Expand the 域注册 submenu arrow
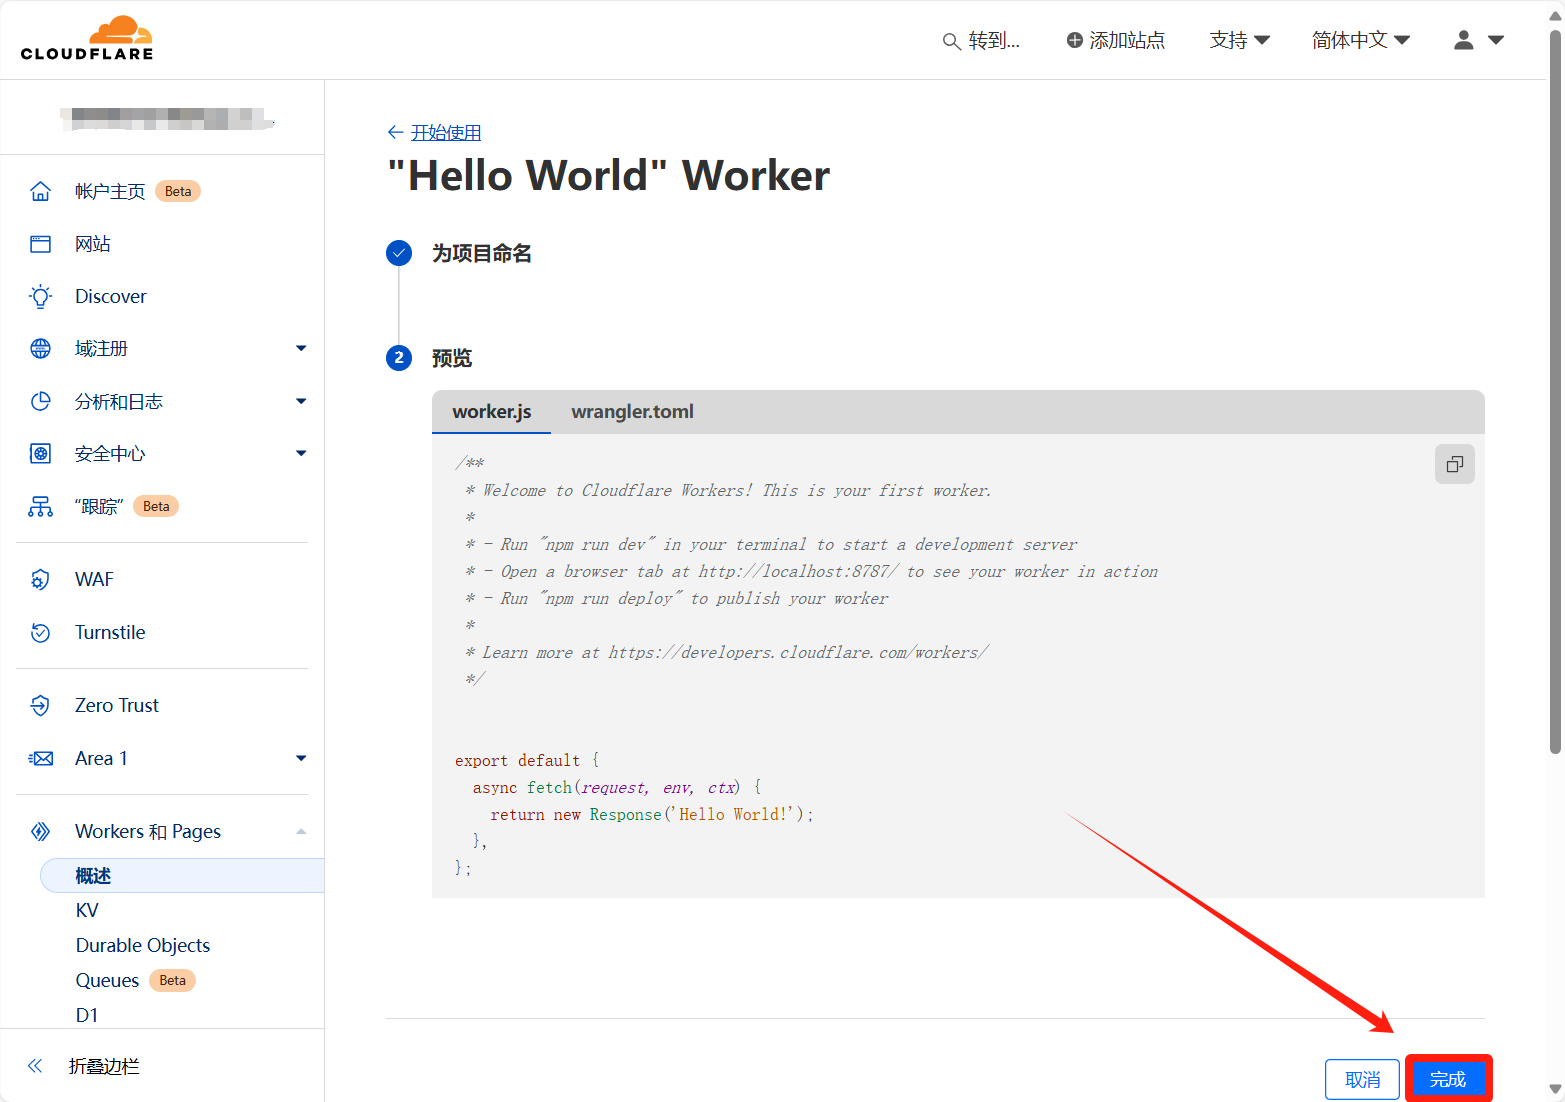This screenshot has height=1102, width=1565. (301, 349)
